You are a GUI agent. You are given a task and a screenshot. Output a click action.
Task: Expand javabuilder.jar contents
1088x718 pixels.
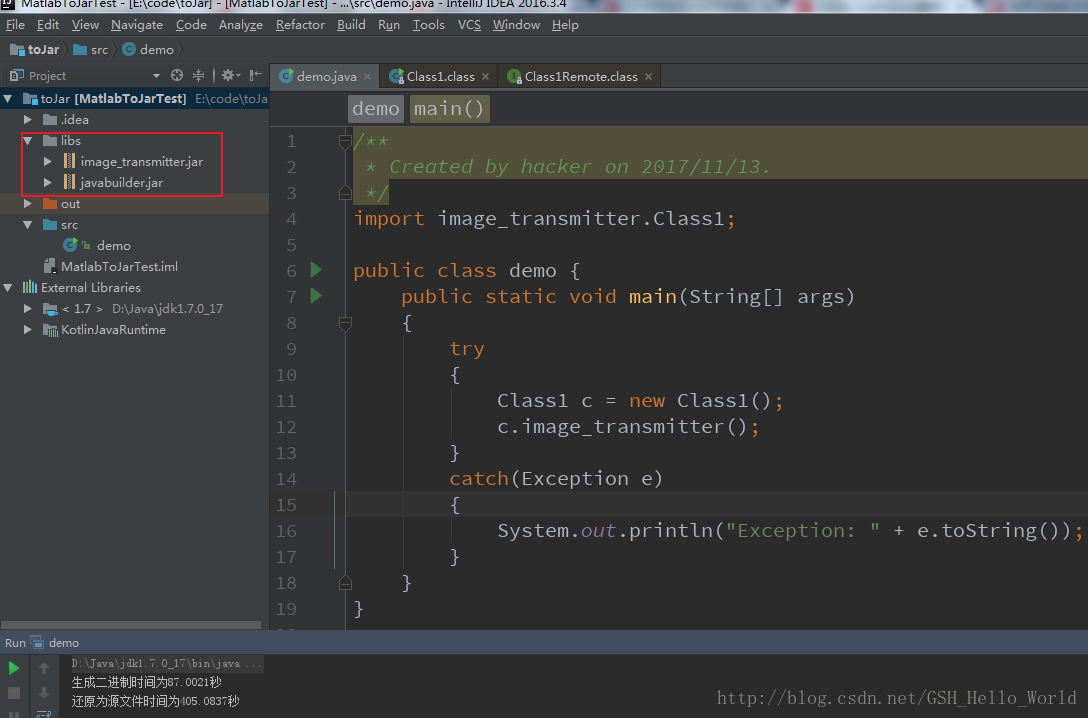pos(48,182)
